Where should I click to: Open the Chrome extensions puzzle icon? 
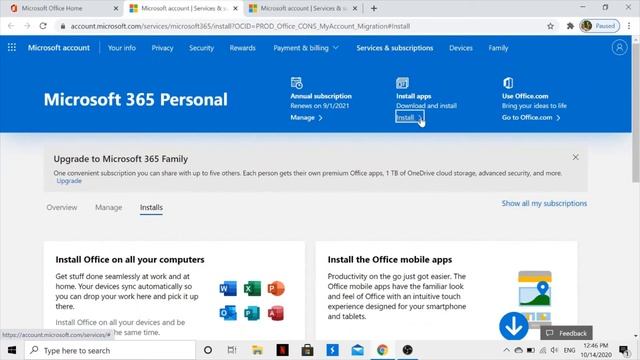pyautogui.click(x=570, y=26)
